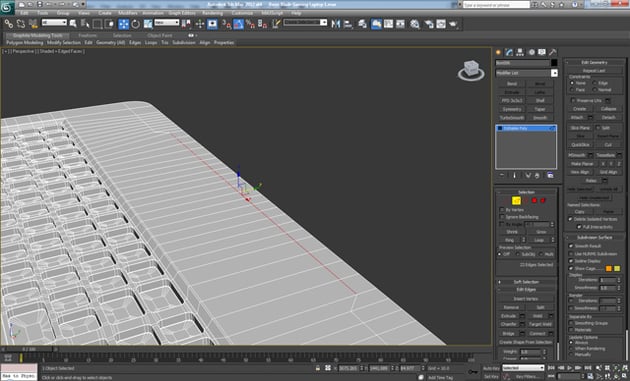This screenshot has width=630, height=381.
Task: Toggle the Angle Snap icon
Action: [x=238, y=24]
